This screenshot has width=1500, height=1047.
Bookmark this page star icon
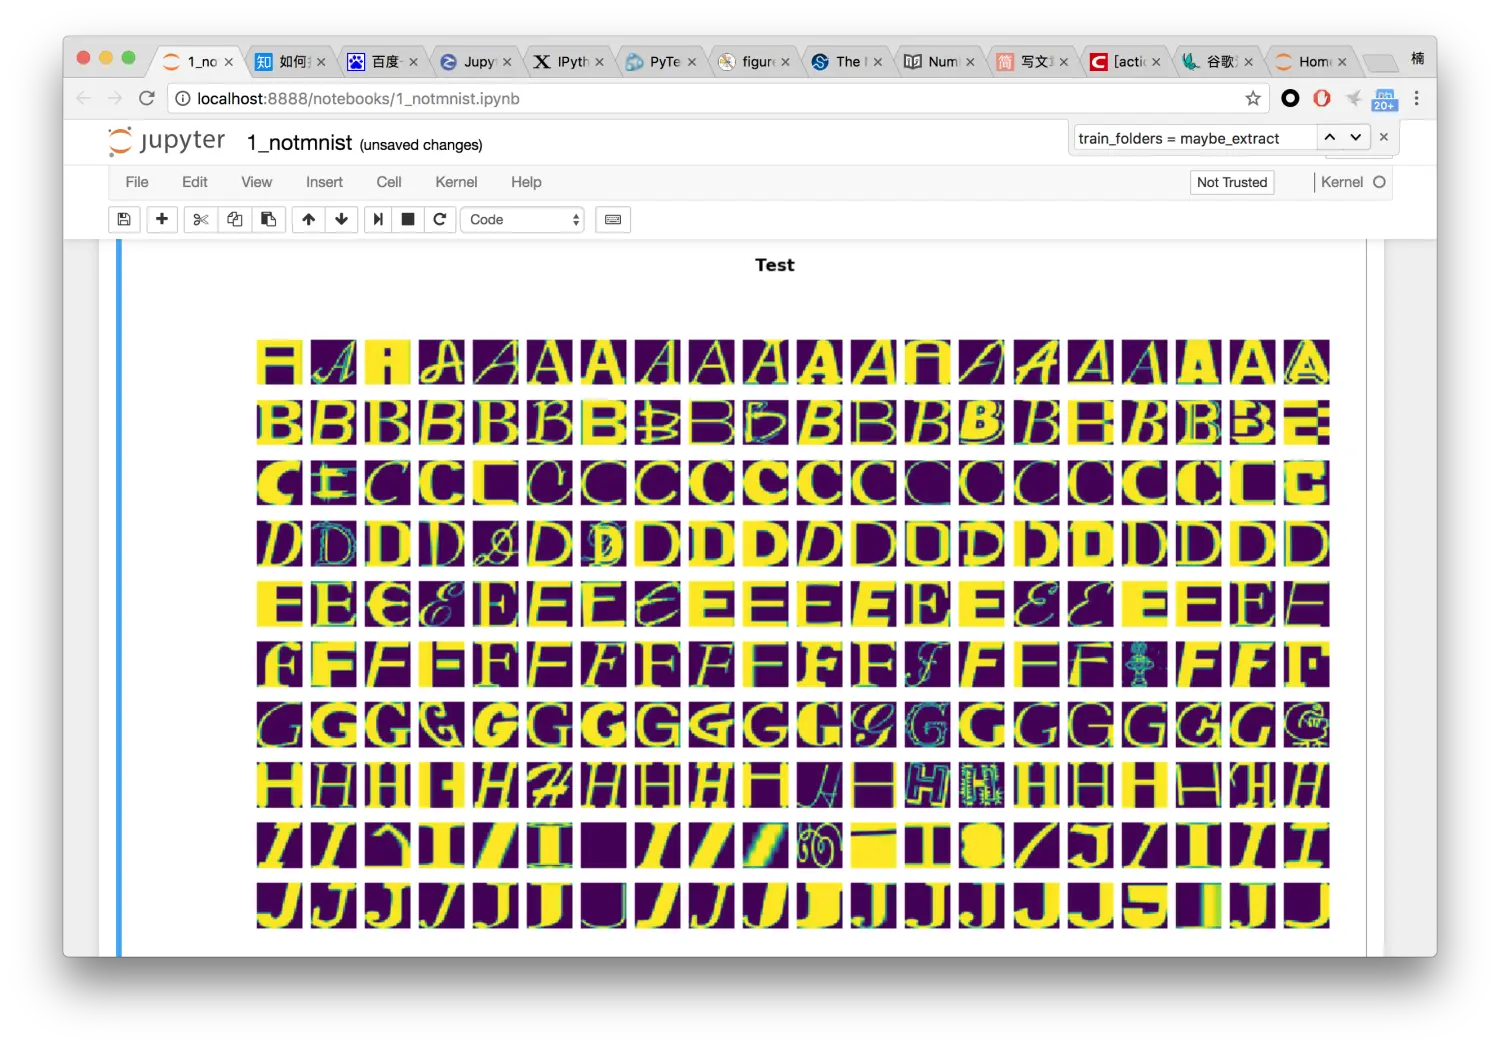click(1253, 98)
